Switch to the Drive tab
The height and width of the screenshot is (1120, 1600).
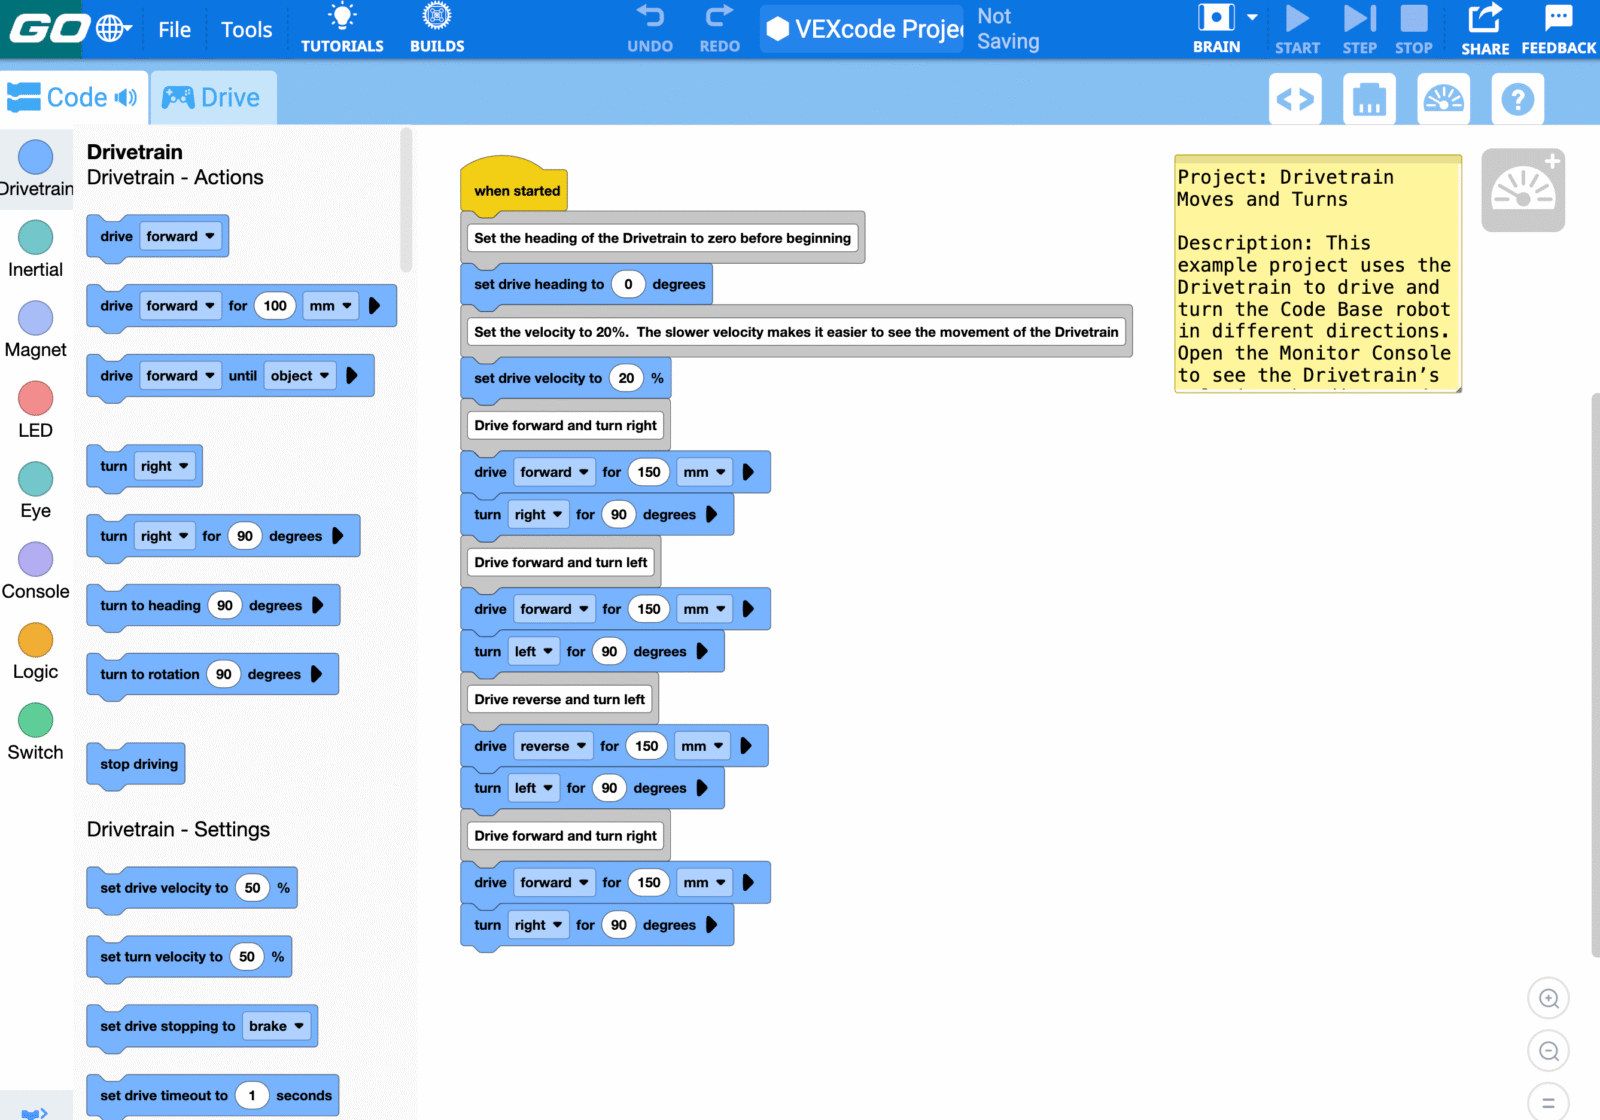(212, 97)
